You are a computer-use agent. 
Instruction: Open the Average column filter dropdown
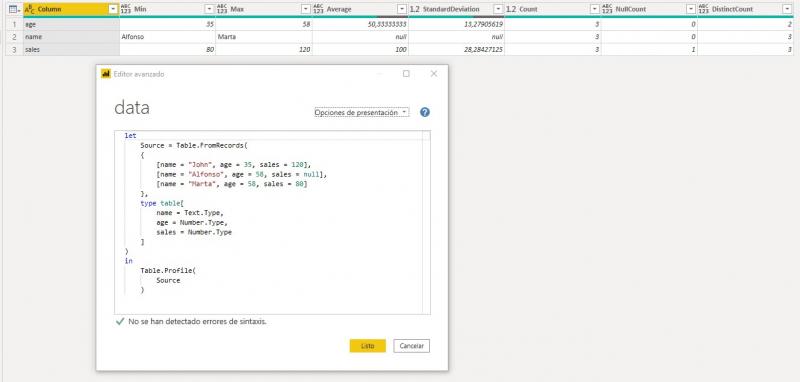[402, 9]
